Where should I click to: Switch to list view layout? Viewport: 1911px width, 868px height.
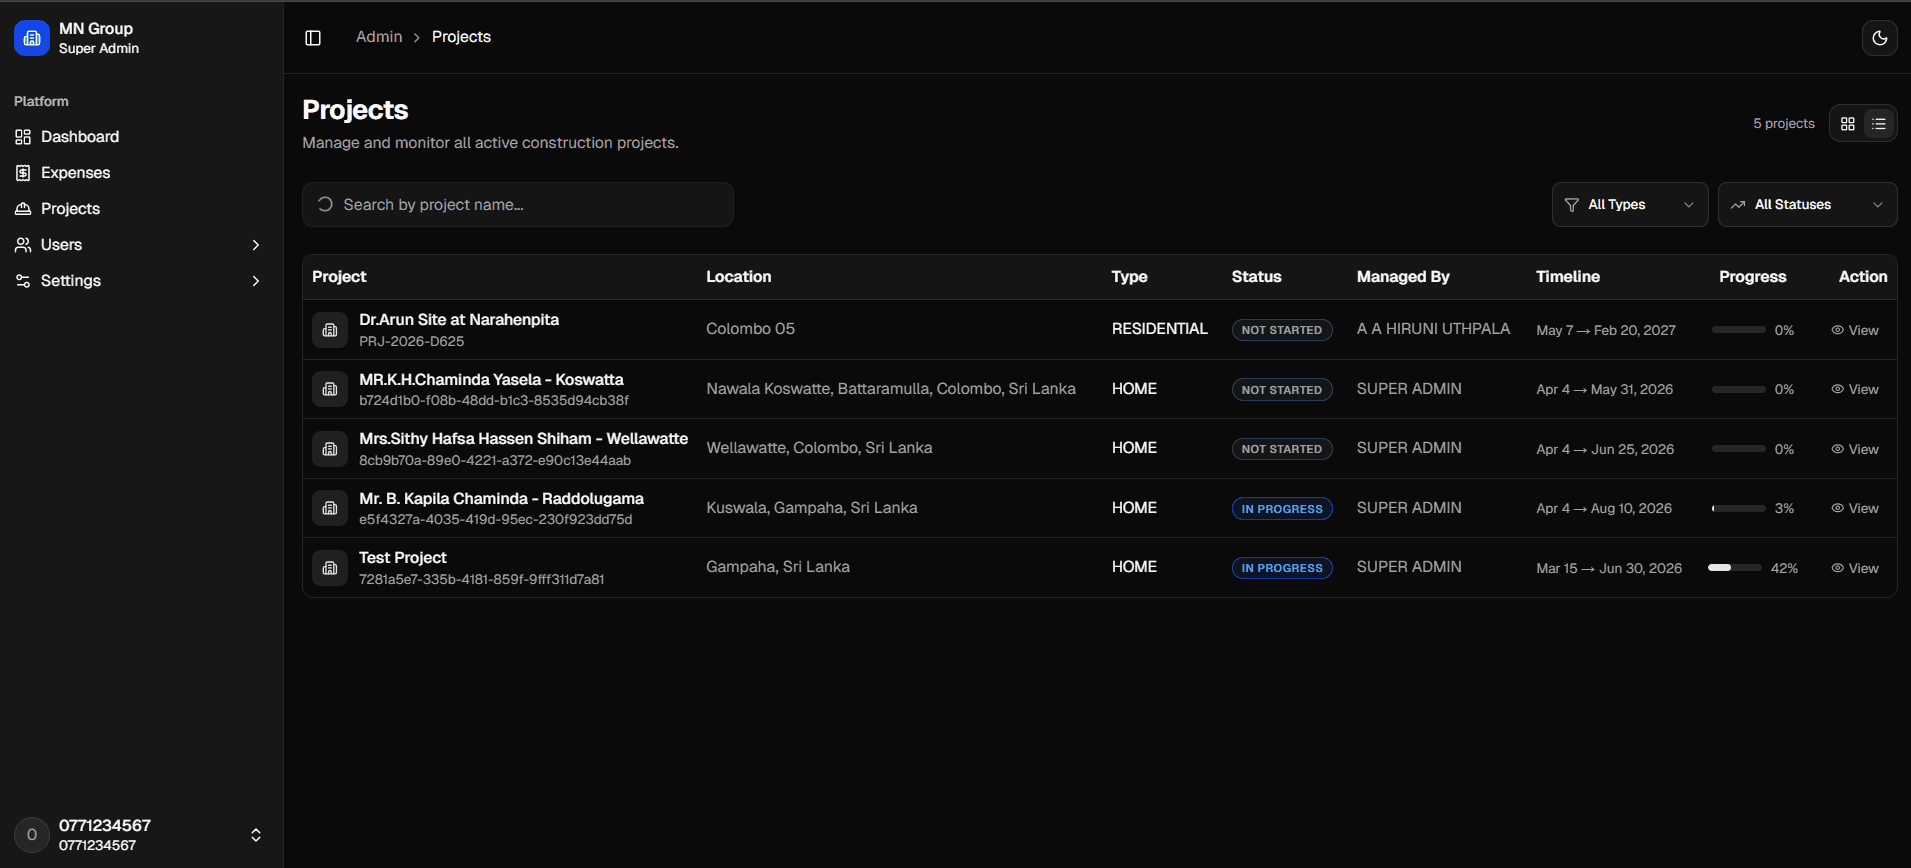1879,124
